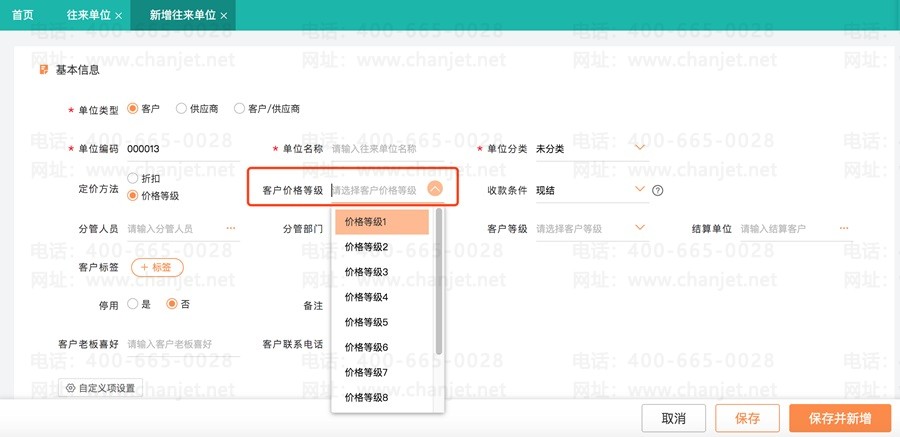Choose 价格等级 pricing method
Viewport: 900px width, 437px height.
(x=133, y=195)
